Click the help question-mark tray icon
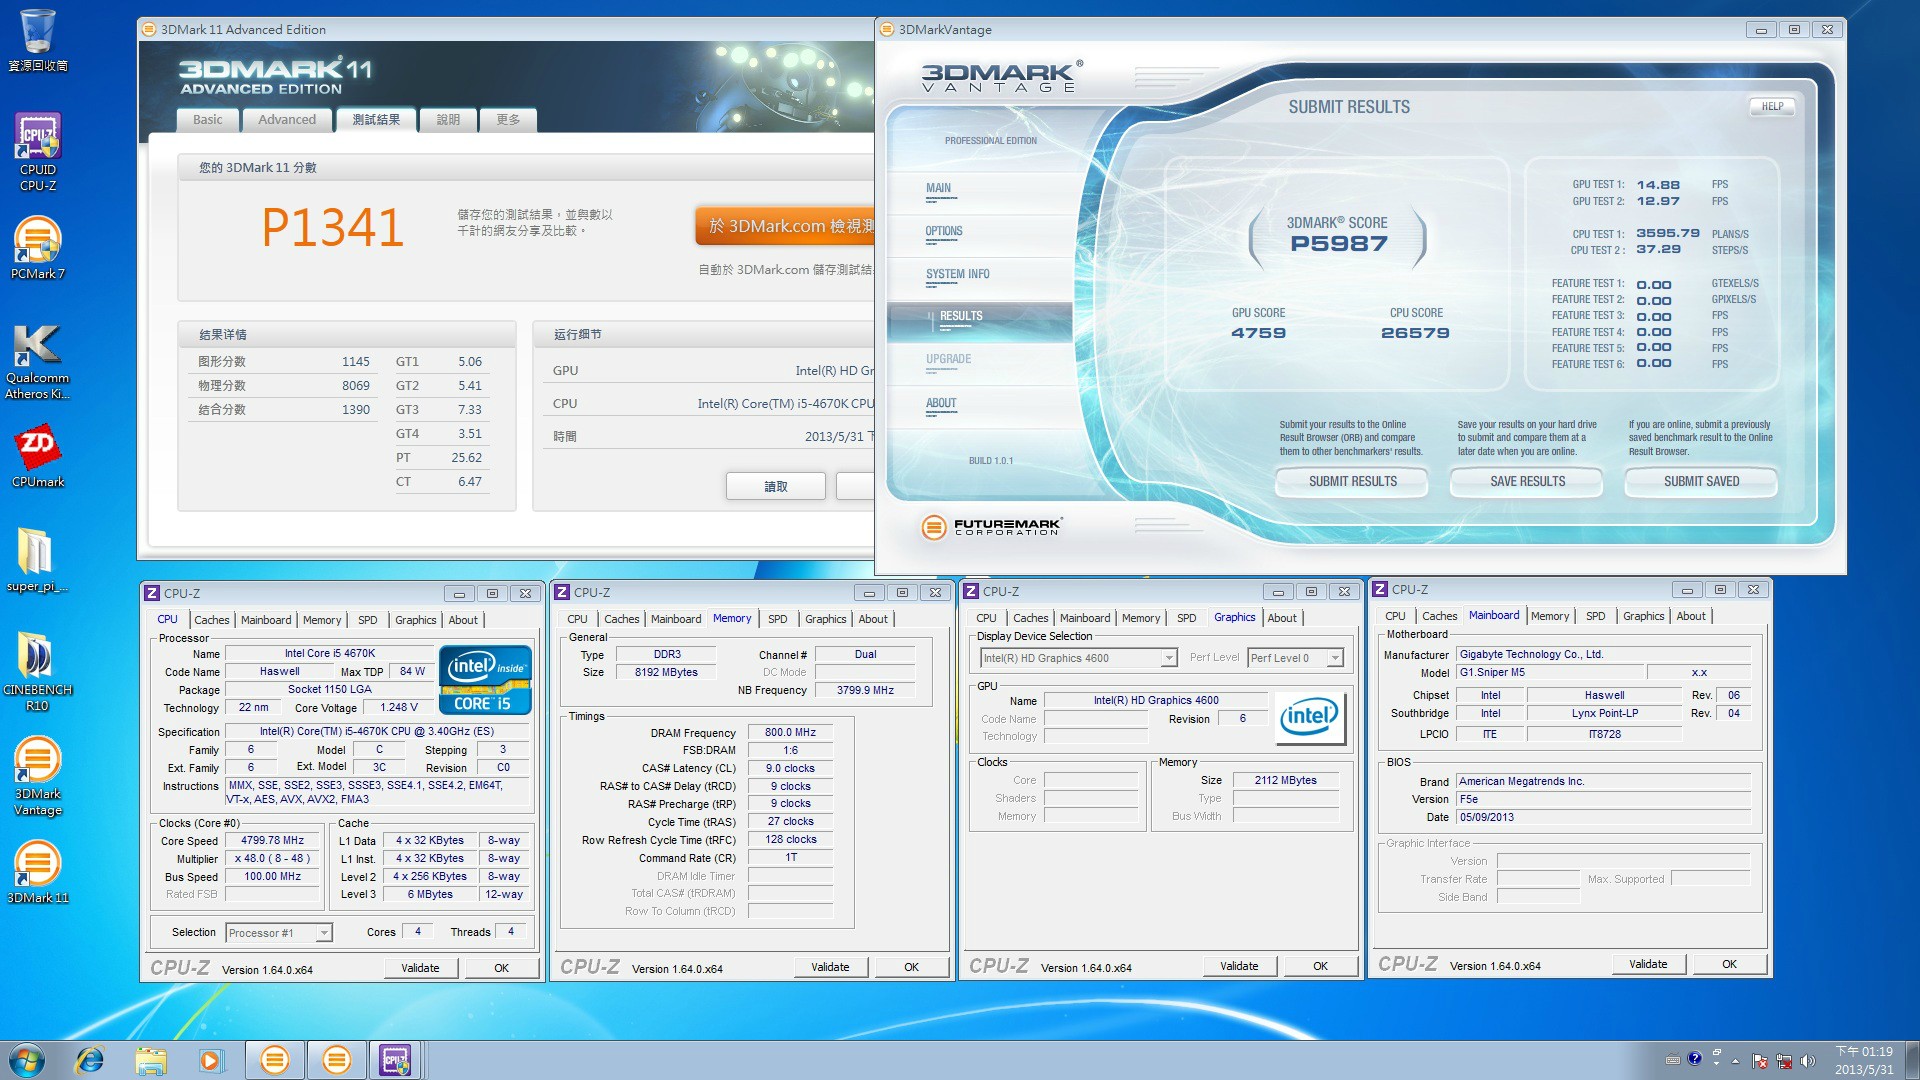Screen dimensions: 1920x1080 tap(1694, 1058)
